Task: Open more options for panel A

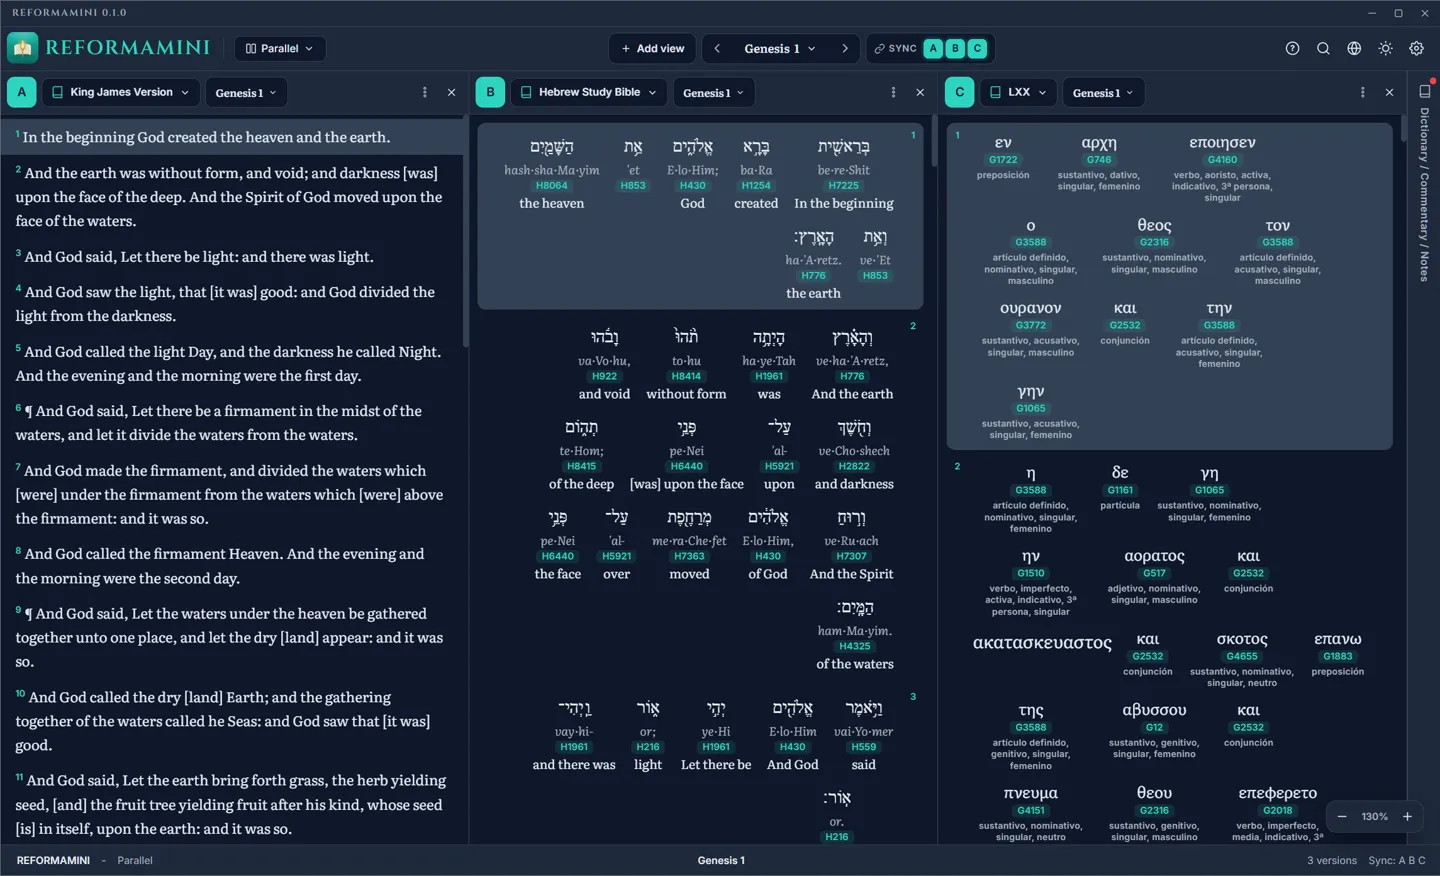Action: pos(425,92)
